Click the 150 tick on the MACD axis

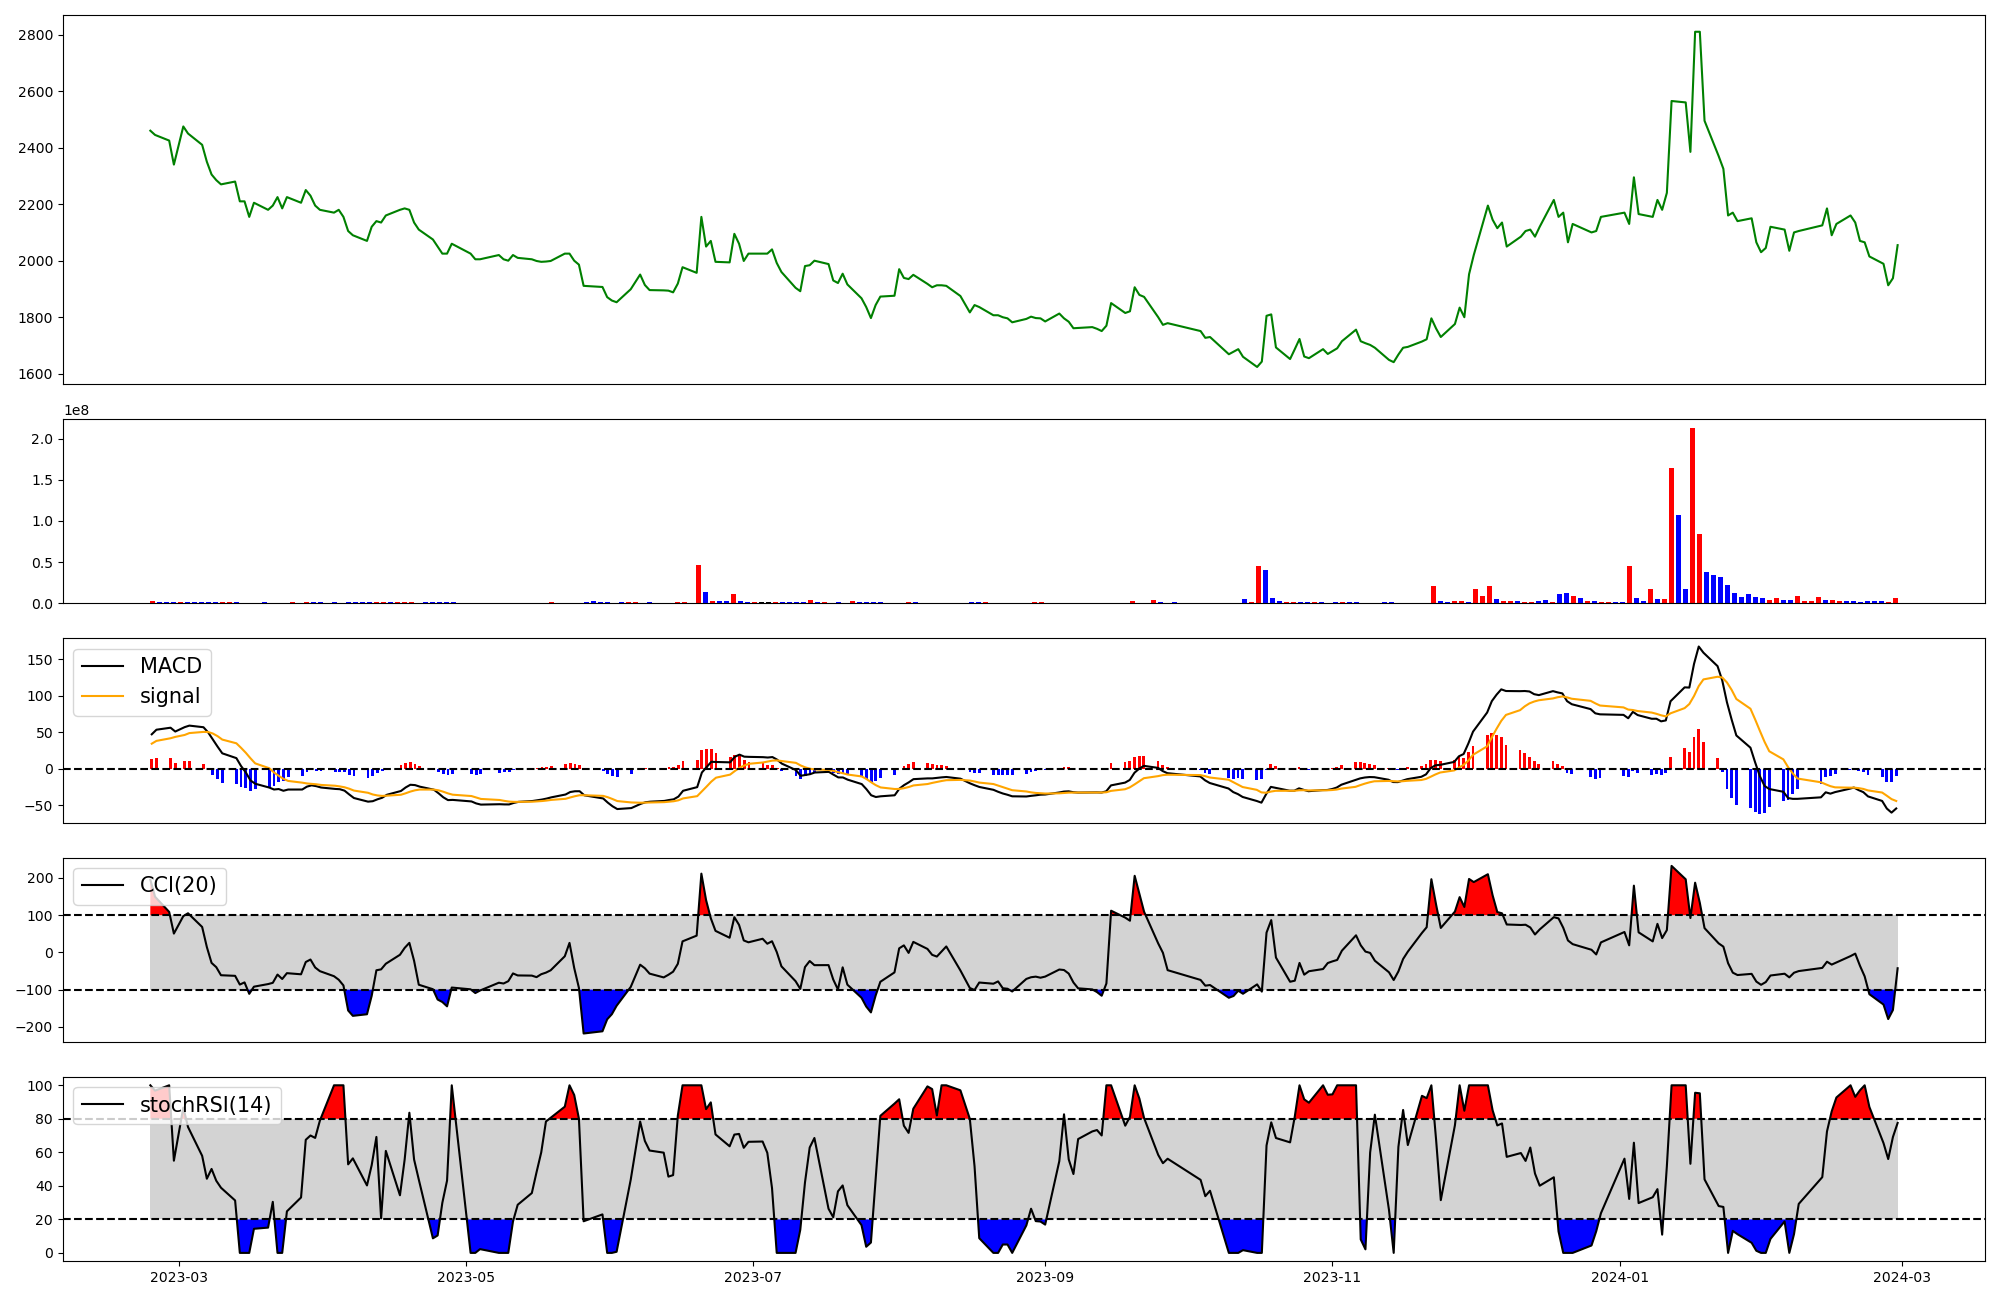click(x=40, y=660)
